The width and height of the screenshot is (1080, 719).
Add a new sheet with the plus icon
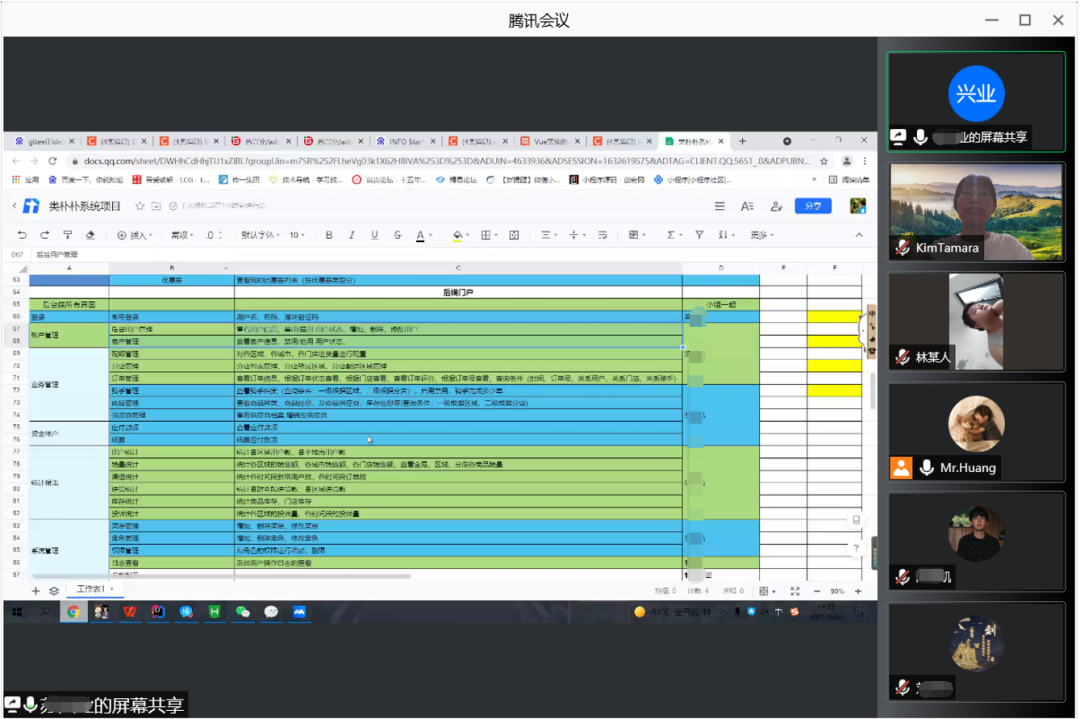(x=36, y=591)
